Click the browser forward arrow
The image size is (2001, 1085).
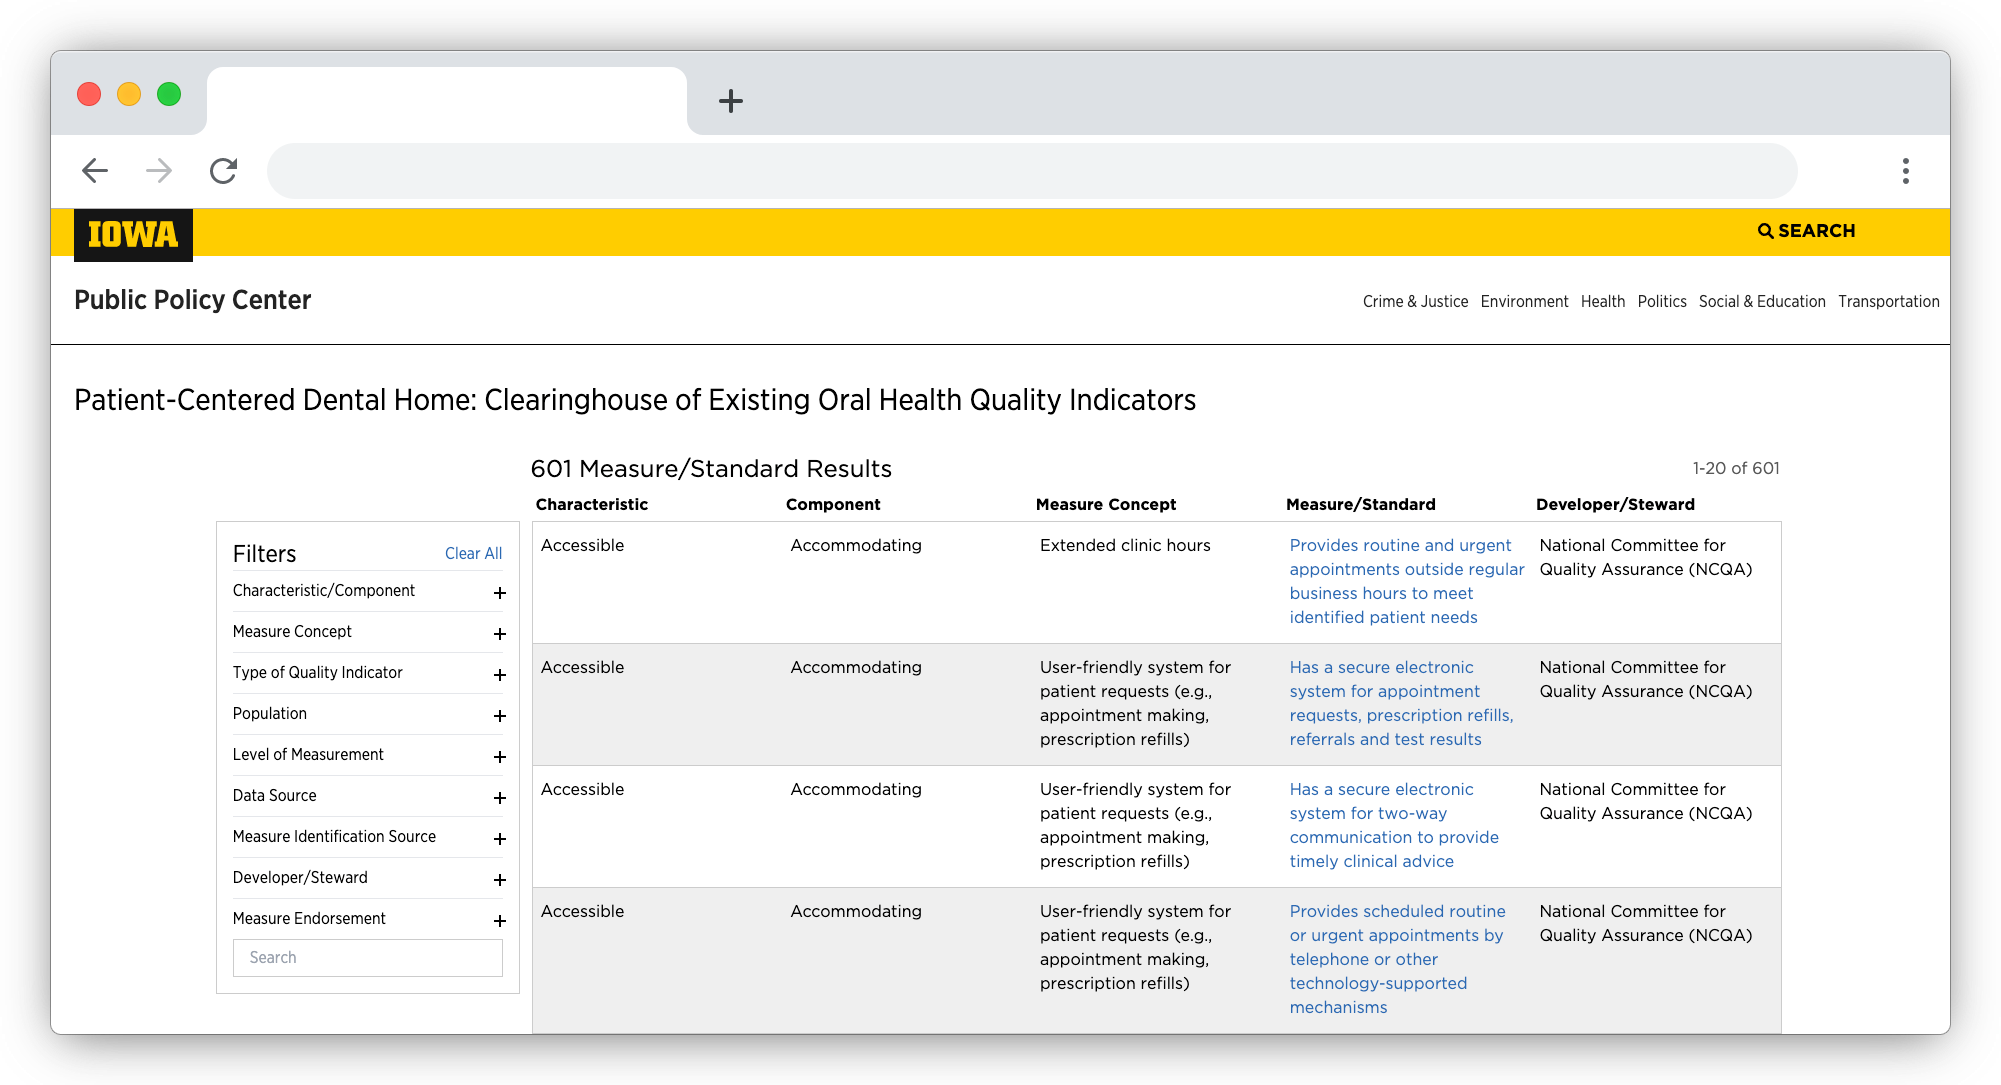[x=159, y=171]
